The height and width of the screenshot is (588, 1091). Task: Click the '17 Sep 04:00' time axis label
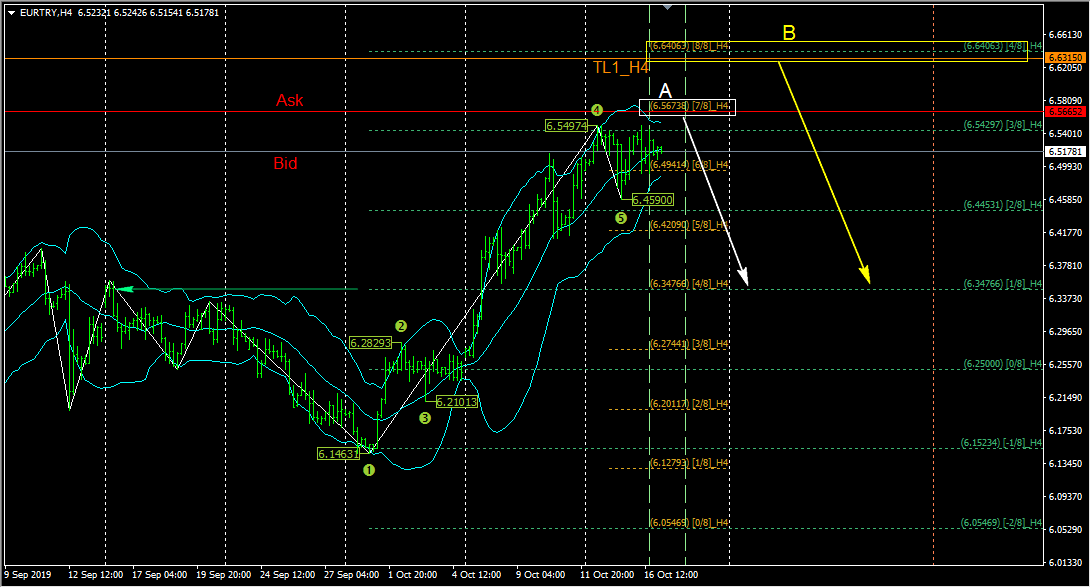pyautogui.click(x=159, y=575)
